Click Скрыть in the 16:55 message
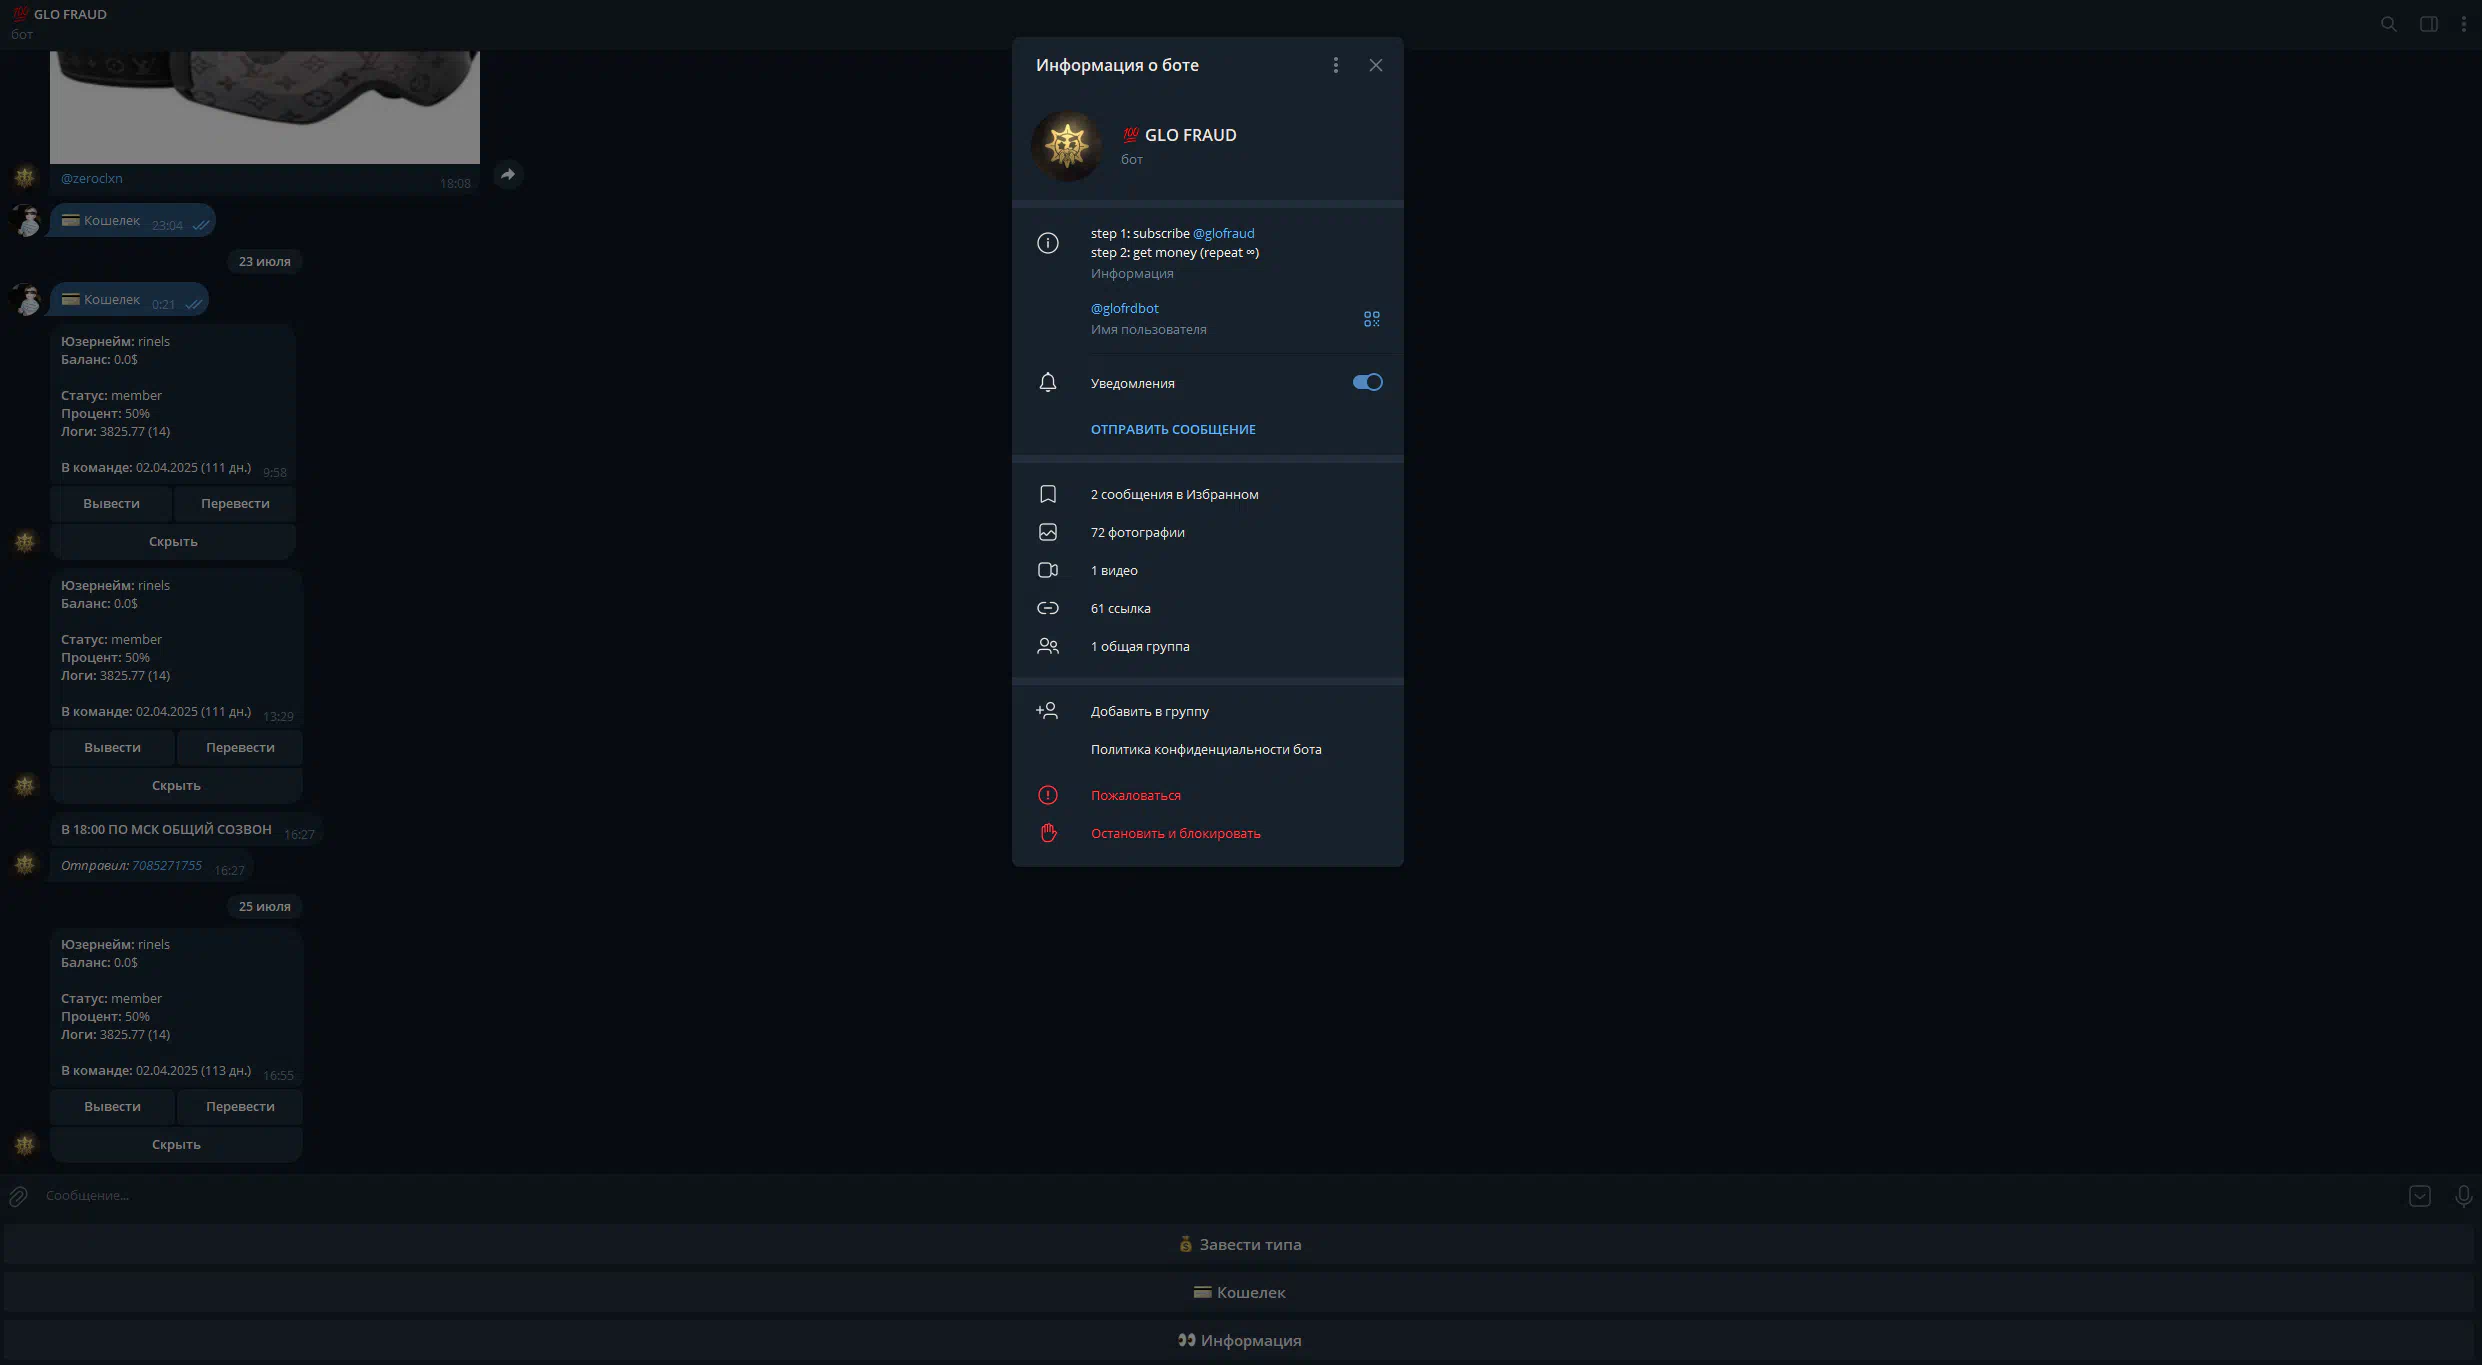2482x1365 pixels. (x=176, y=1144)
